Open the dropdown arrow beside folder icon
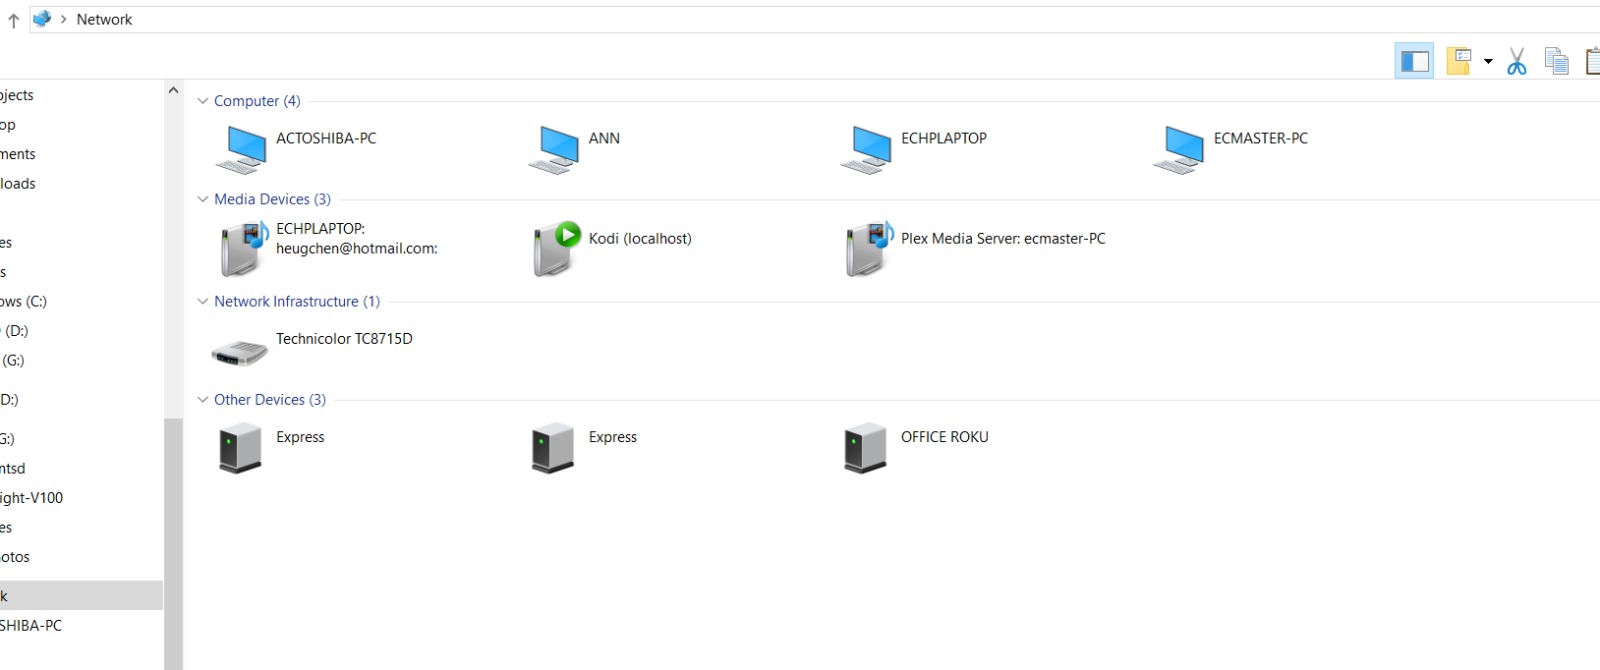This screenshot has height=670, width=1600. coord(1488,62)
